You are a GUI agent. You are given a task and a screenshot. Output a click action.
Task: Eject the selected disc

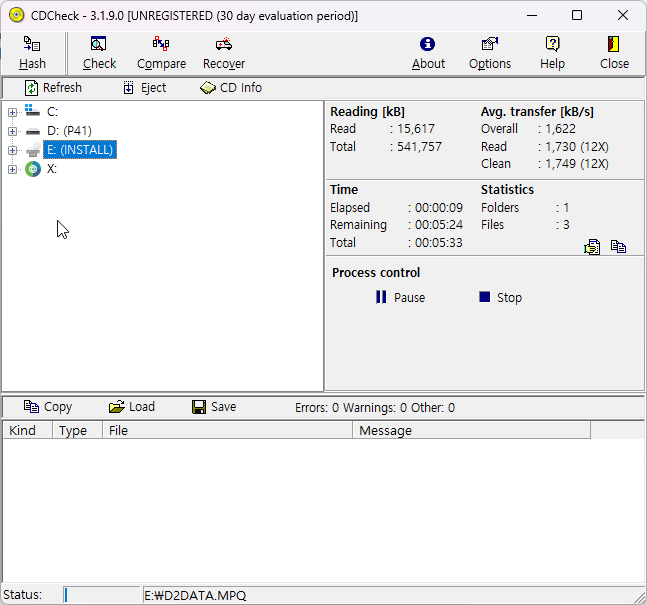[x=144, y=88]
